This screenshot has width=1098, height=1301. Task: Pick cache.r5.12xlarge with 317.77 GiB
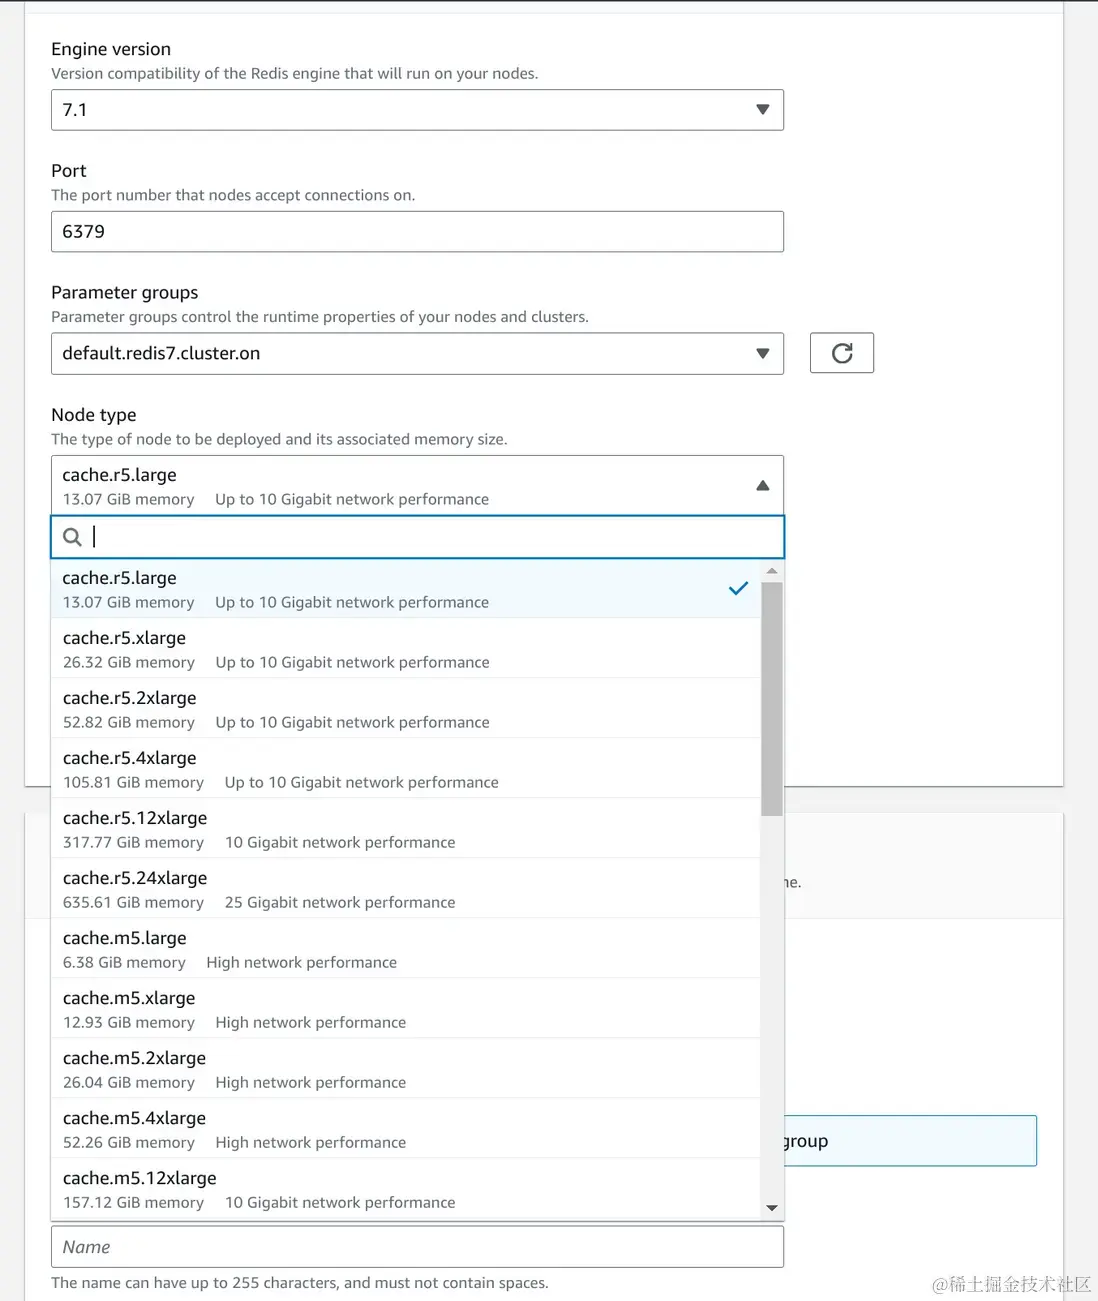point(406,829)
